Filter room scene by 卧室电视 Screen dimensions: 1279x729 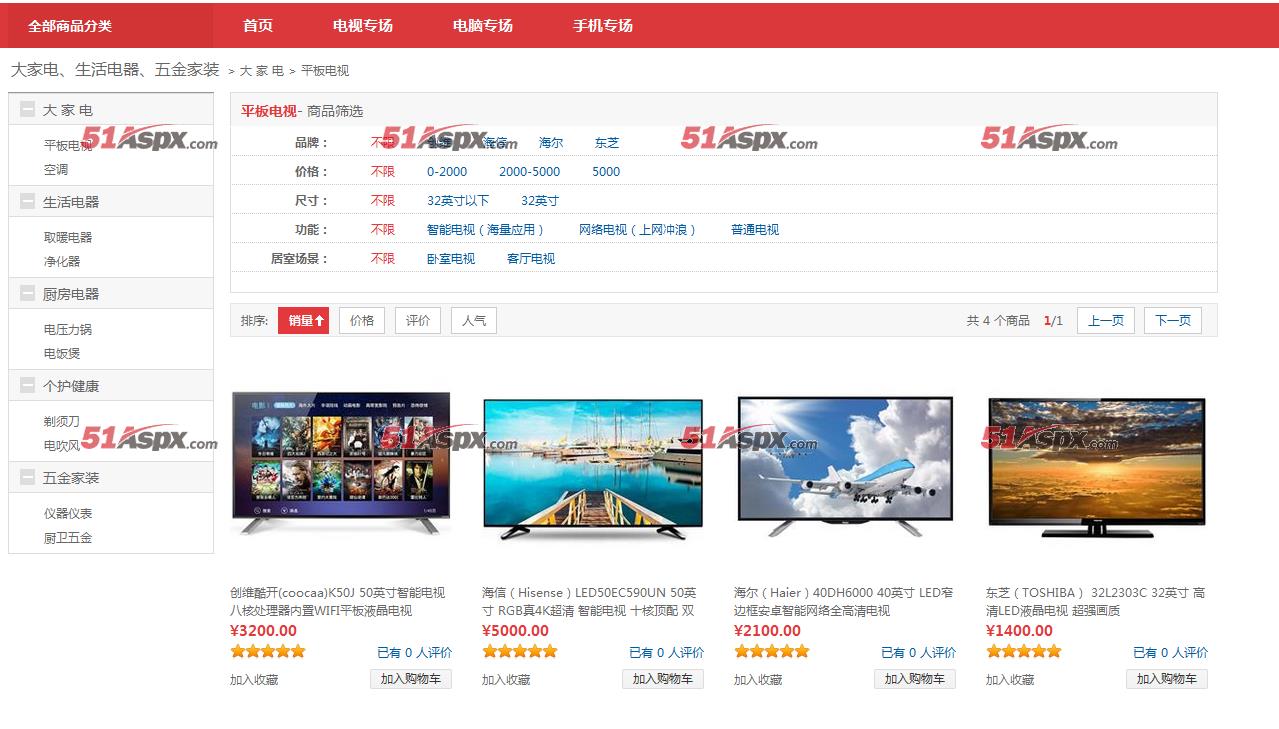click(451, 259)
